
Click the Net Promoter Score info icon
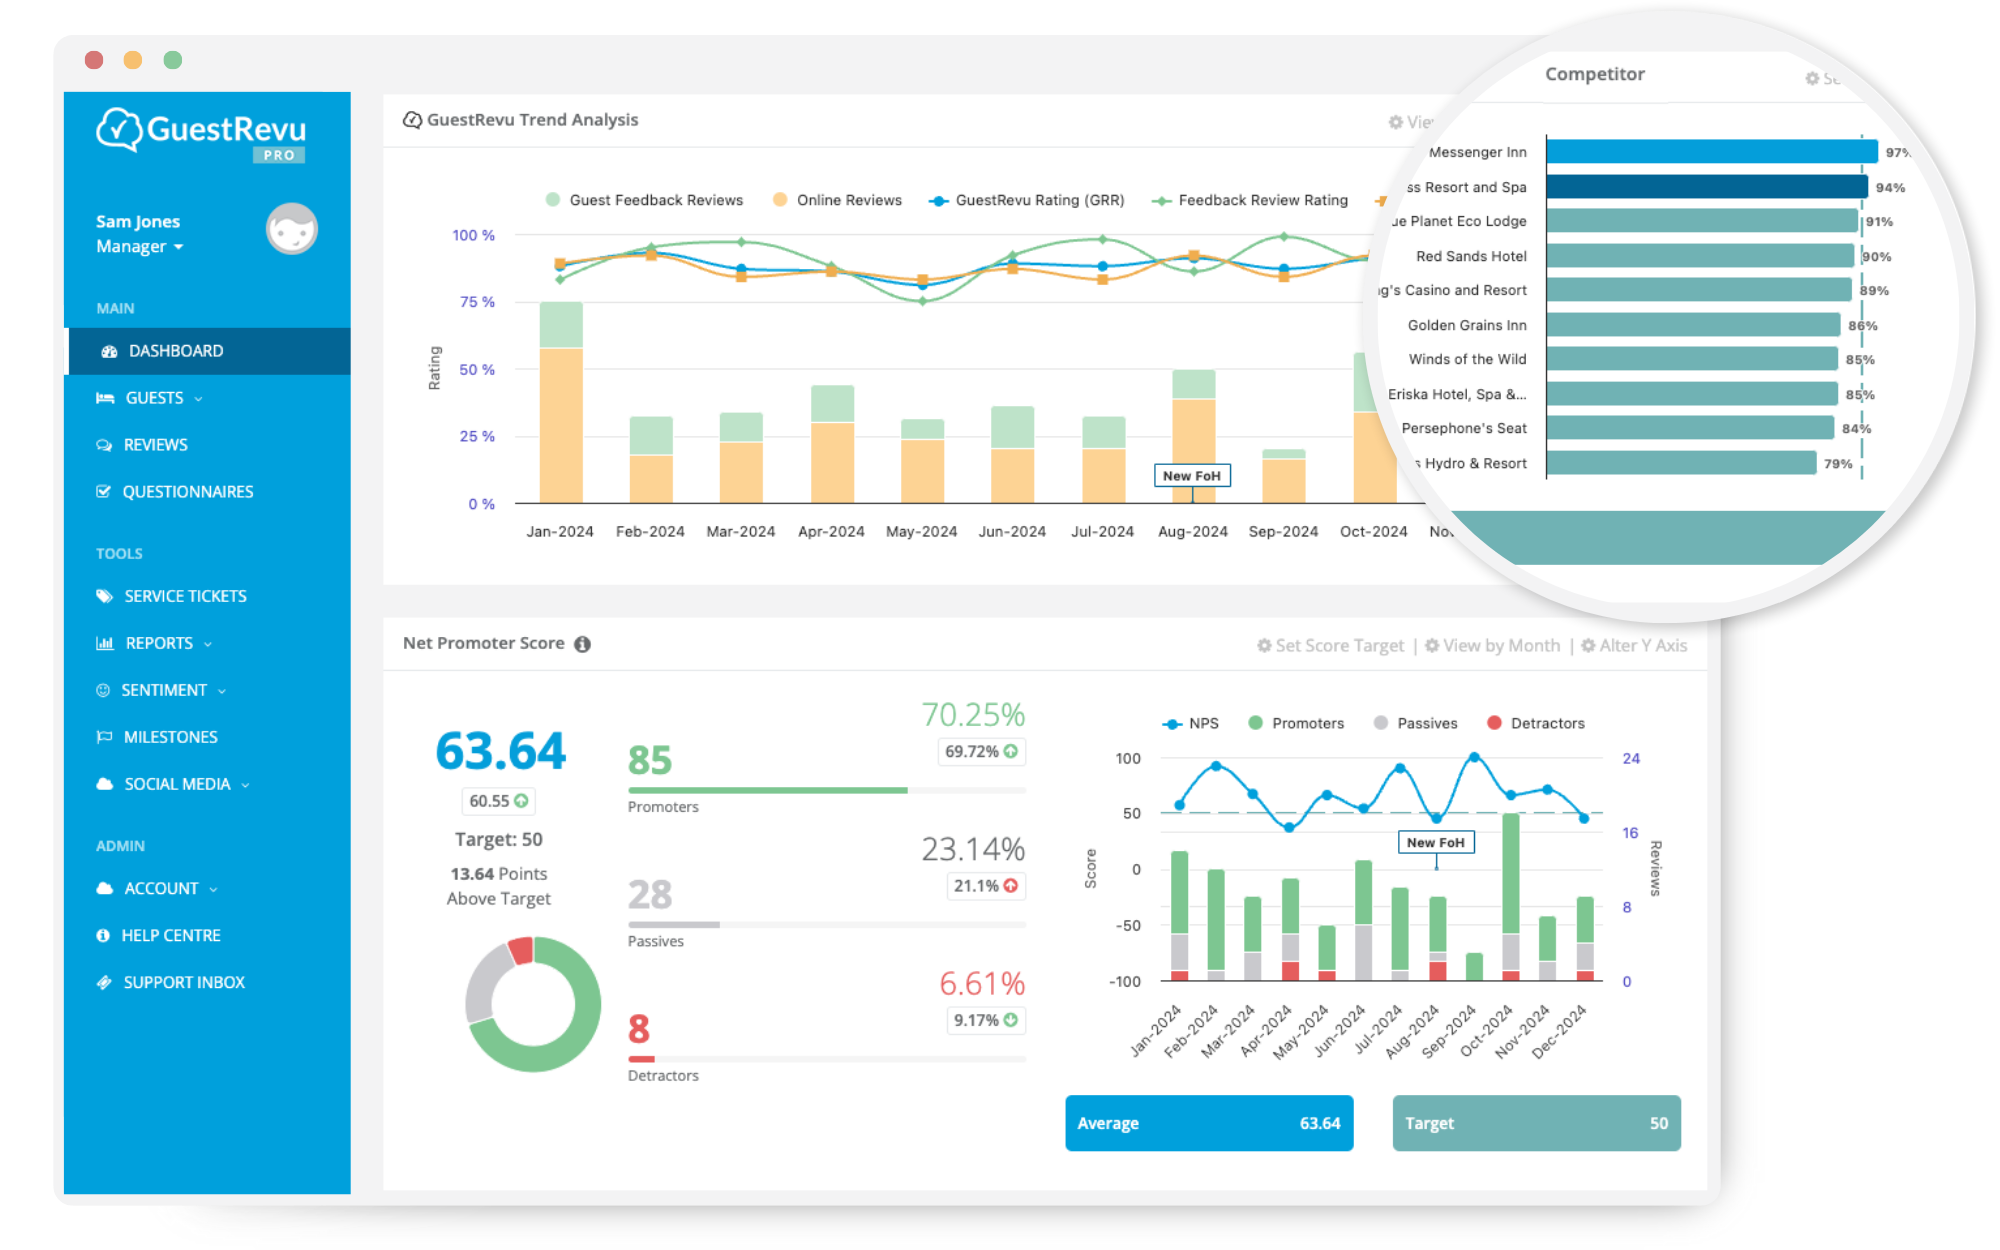tap(584, 644)
